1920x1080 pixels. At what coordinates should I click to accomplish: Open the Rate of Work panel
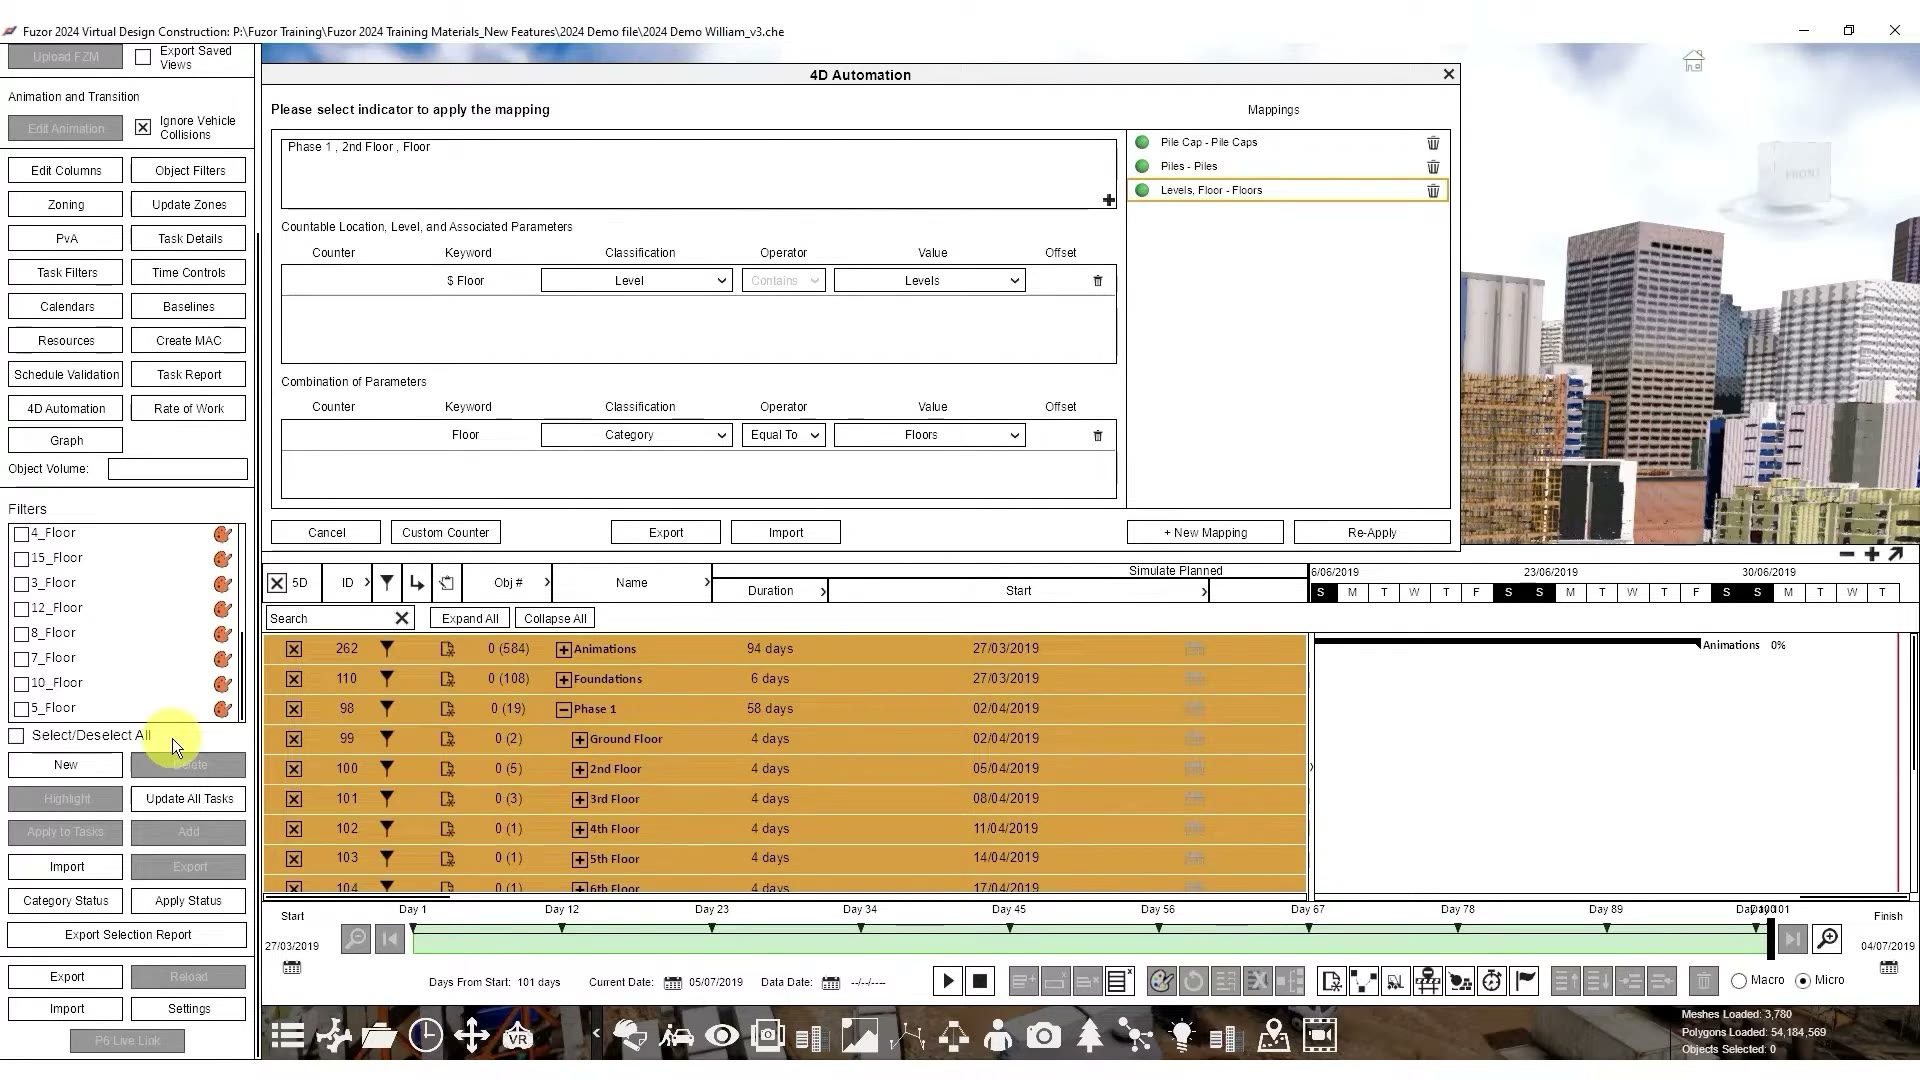coord(189,409)
